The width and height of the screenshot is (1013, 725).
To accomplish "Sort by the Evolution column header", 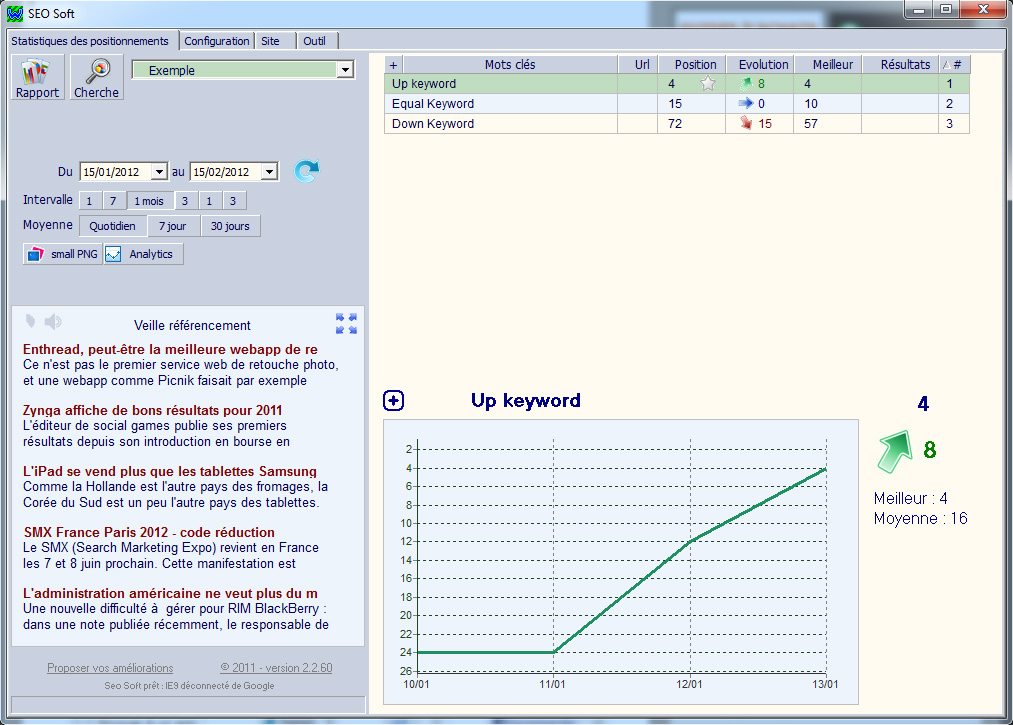I will tap(760, 65).
